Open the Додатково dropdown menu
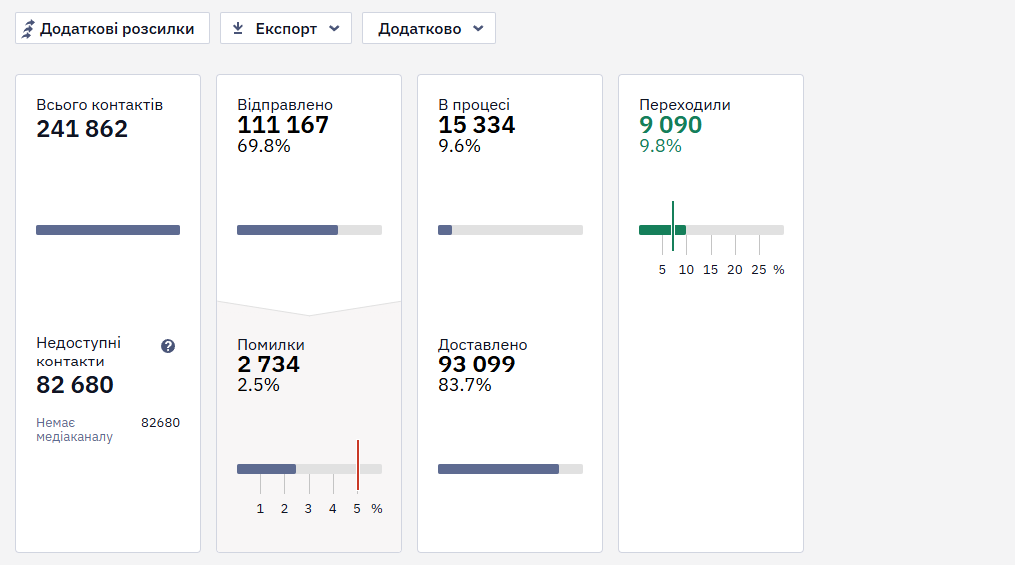The height and width of the screenshot is (565, 1015). click(x=429, y=28)
